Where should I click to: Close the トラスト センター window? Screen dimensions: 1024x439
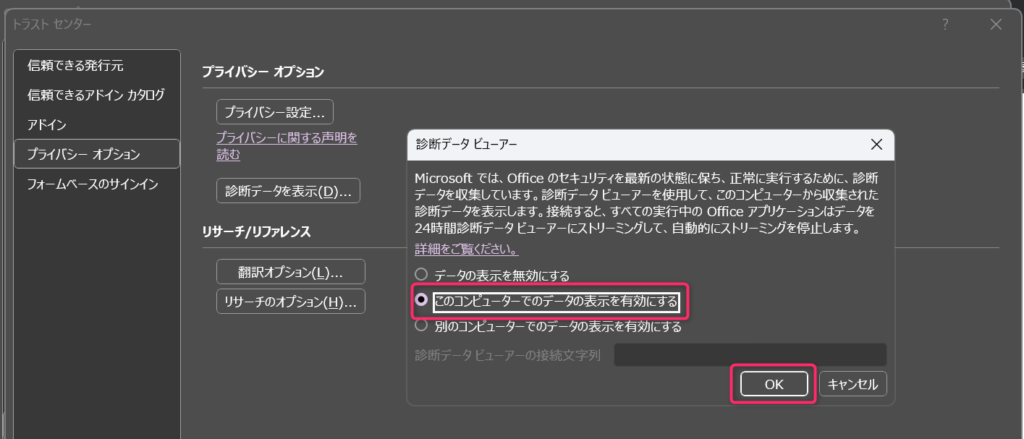(996, 25)
